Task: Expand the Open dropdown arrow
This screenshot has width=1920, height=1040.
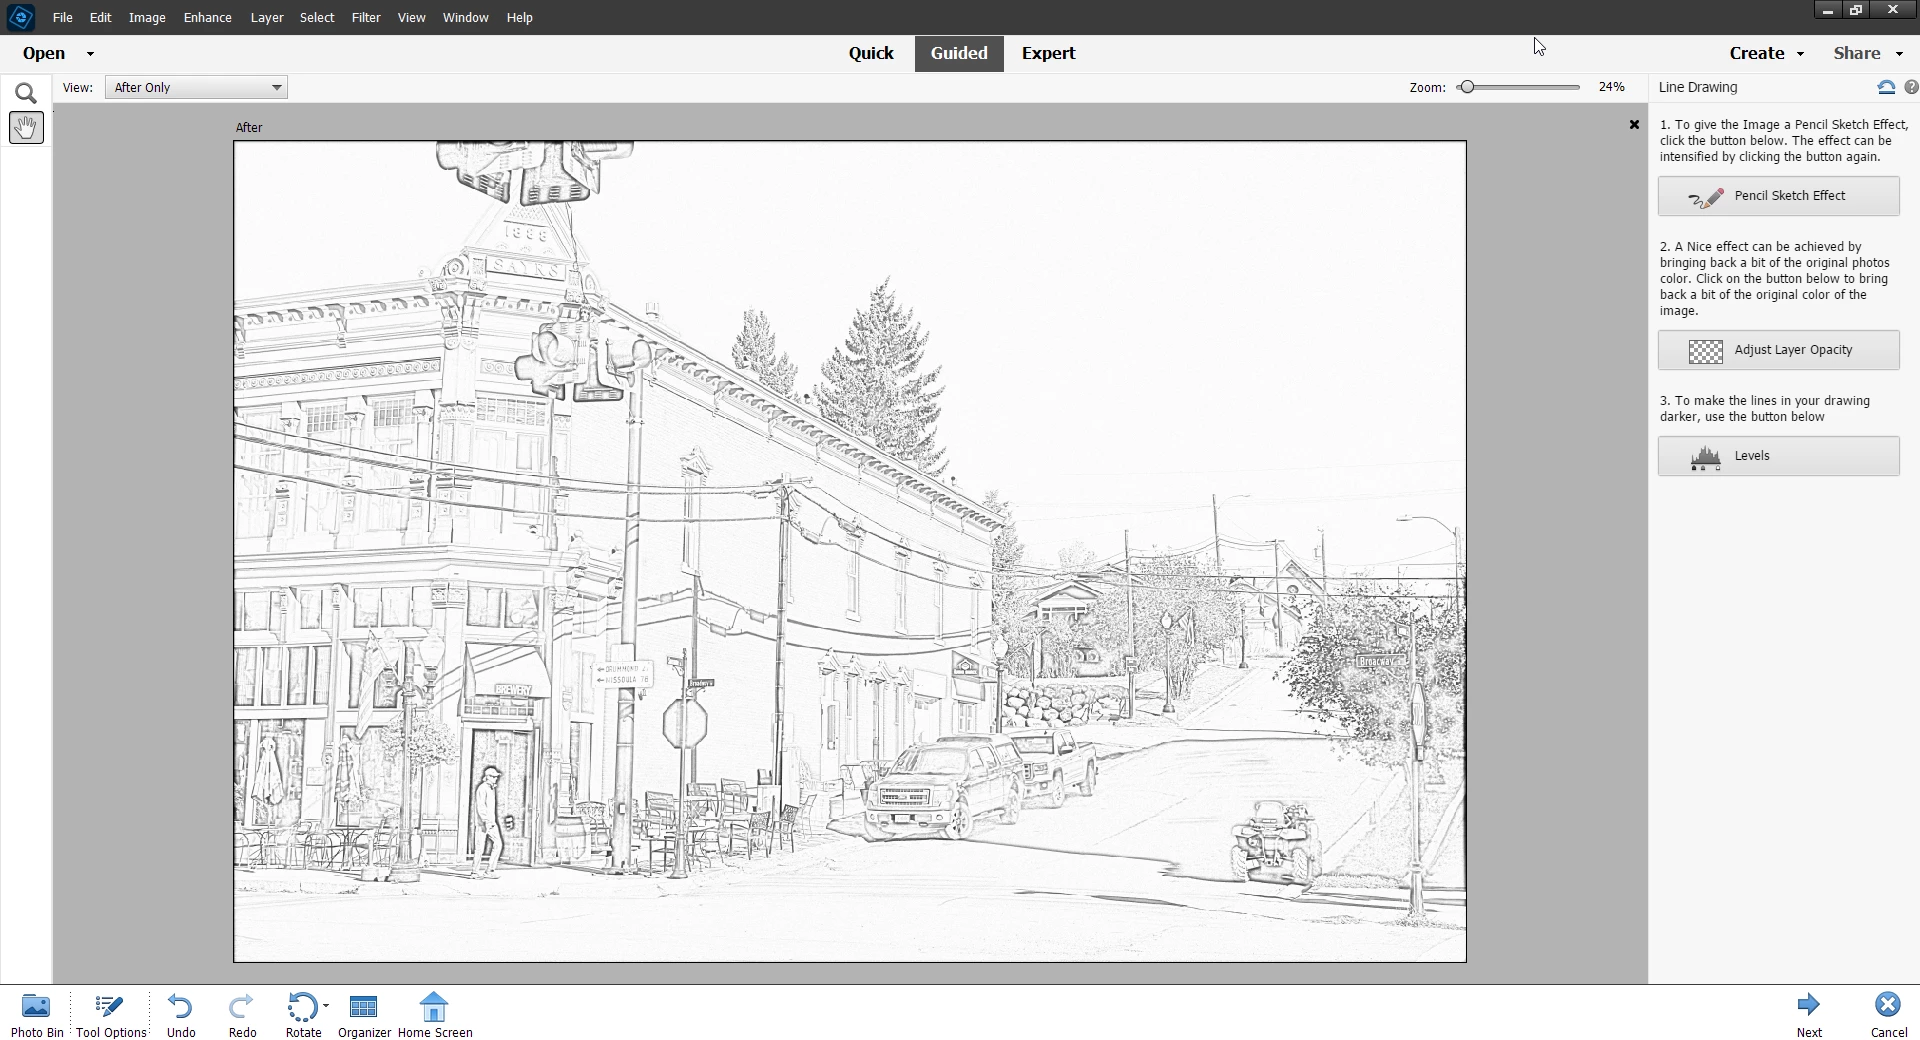Action: pyautogui.click(x=90, y=55)
